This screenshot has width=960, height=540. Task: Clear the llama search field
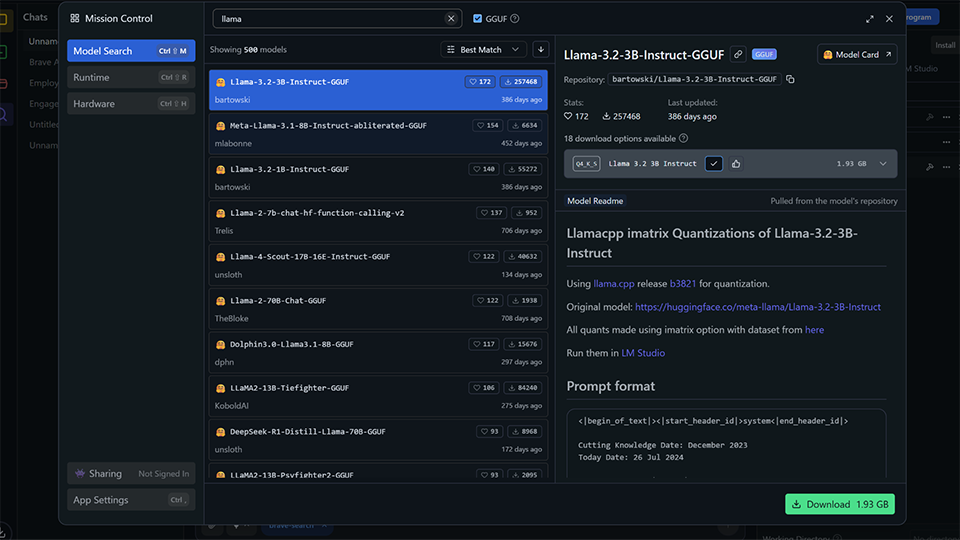(x=451, y=18)
